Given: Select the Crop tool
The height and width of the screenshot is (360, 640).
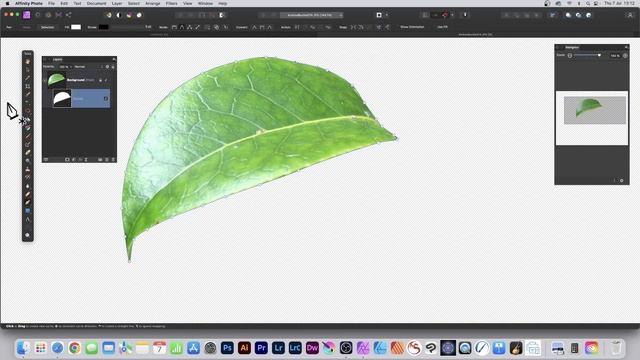Looking at the screenshot, I should [x=28, y=86].
